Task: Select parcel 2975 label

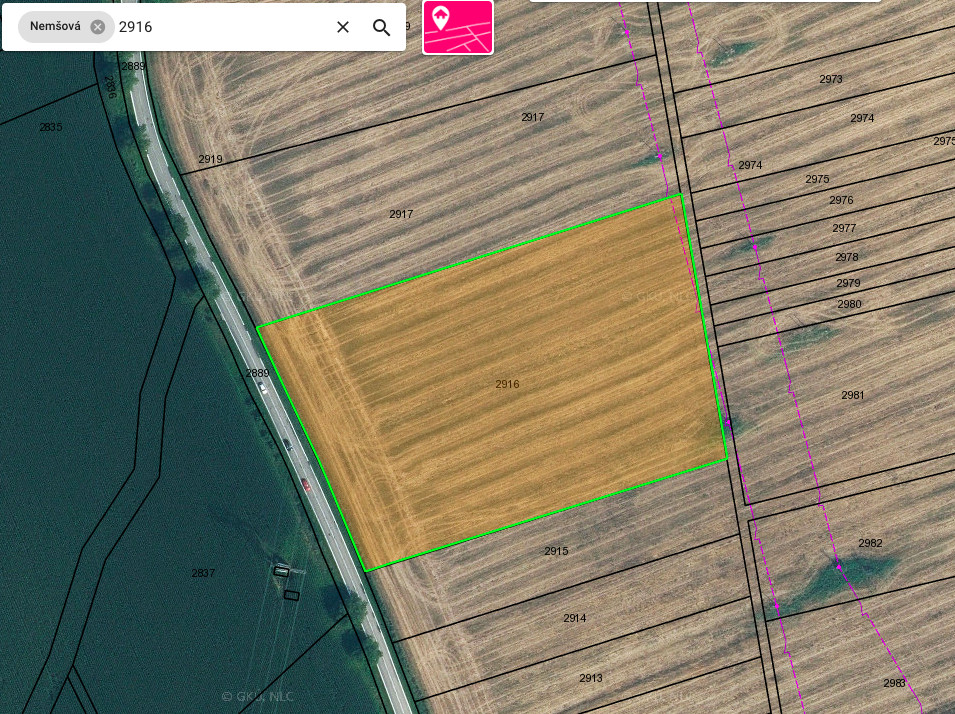Action: (817, 179)
